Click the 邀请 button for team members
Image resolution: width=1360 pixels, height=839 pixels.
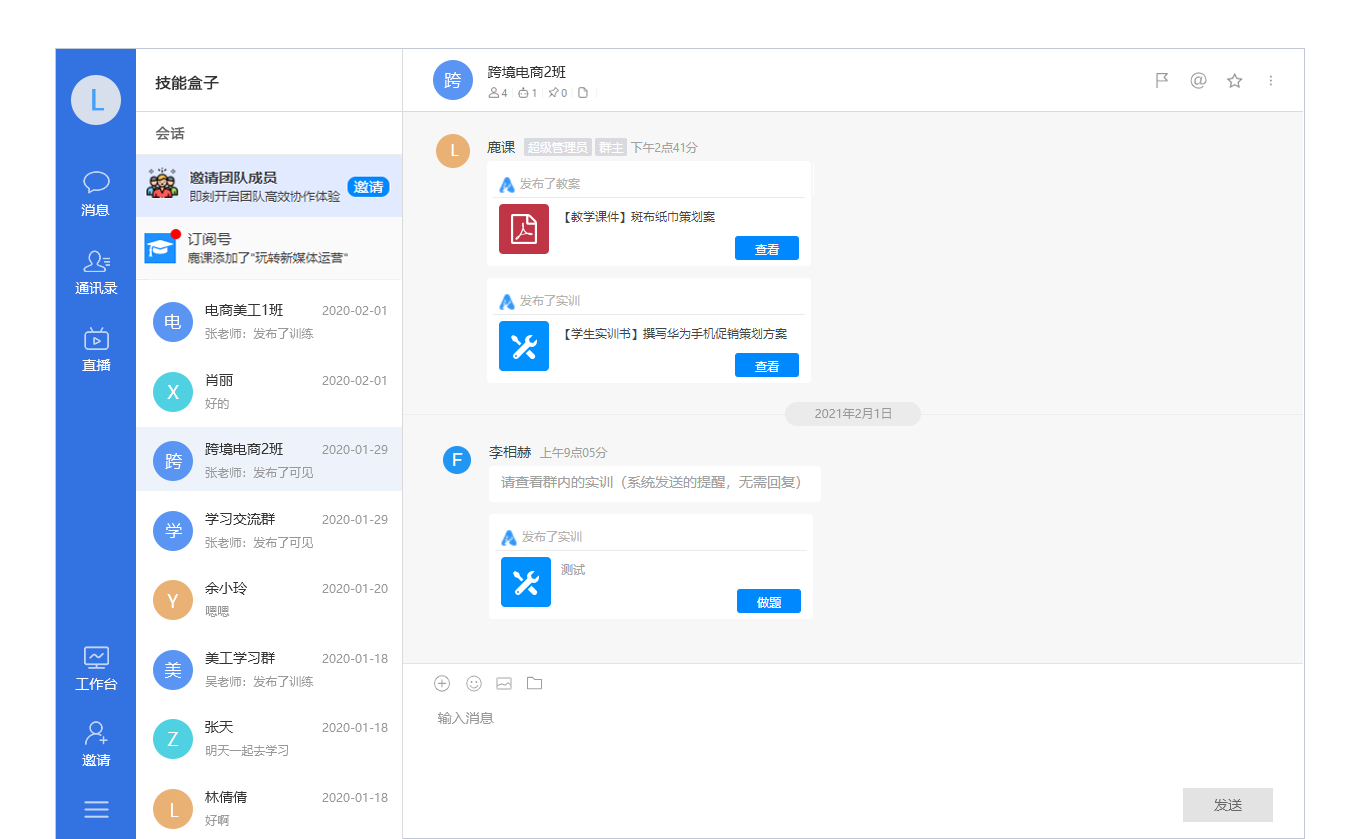click(368, 187)
